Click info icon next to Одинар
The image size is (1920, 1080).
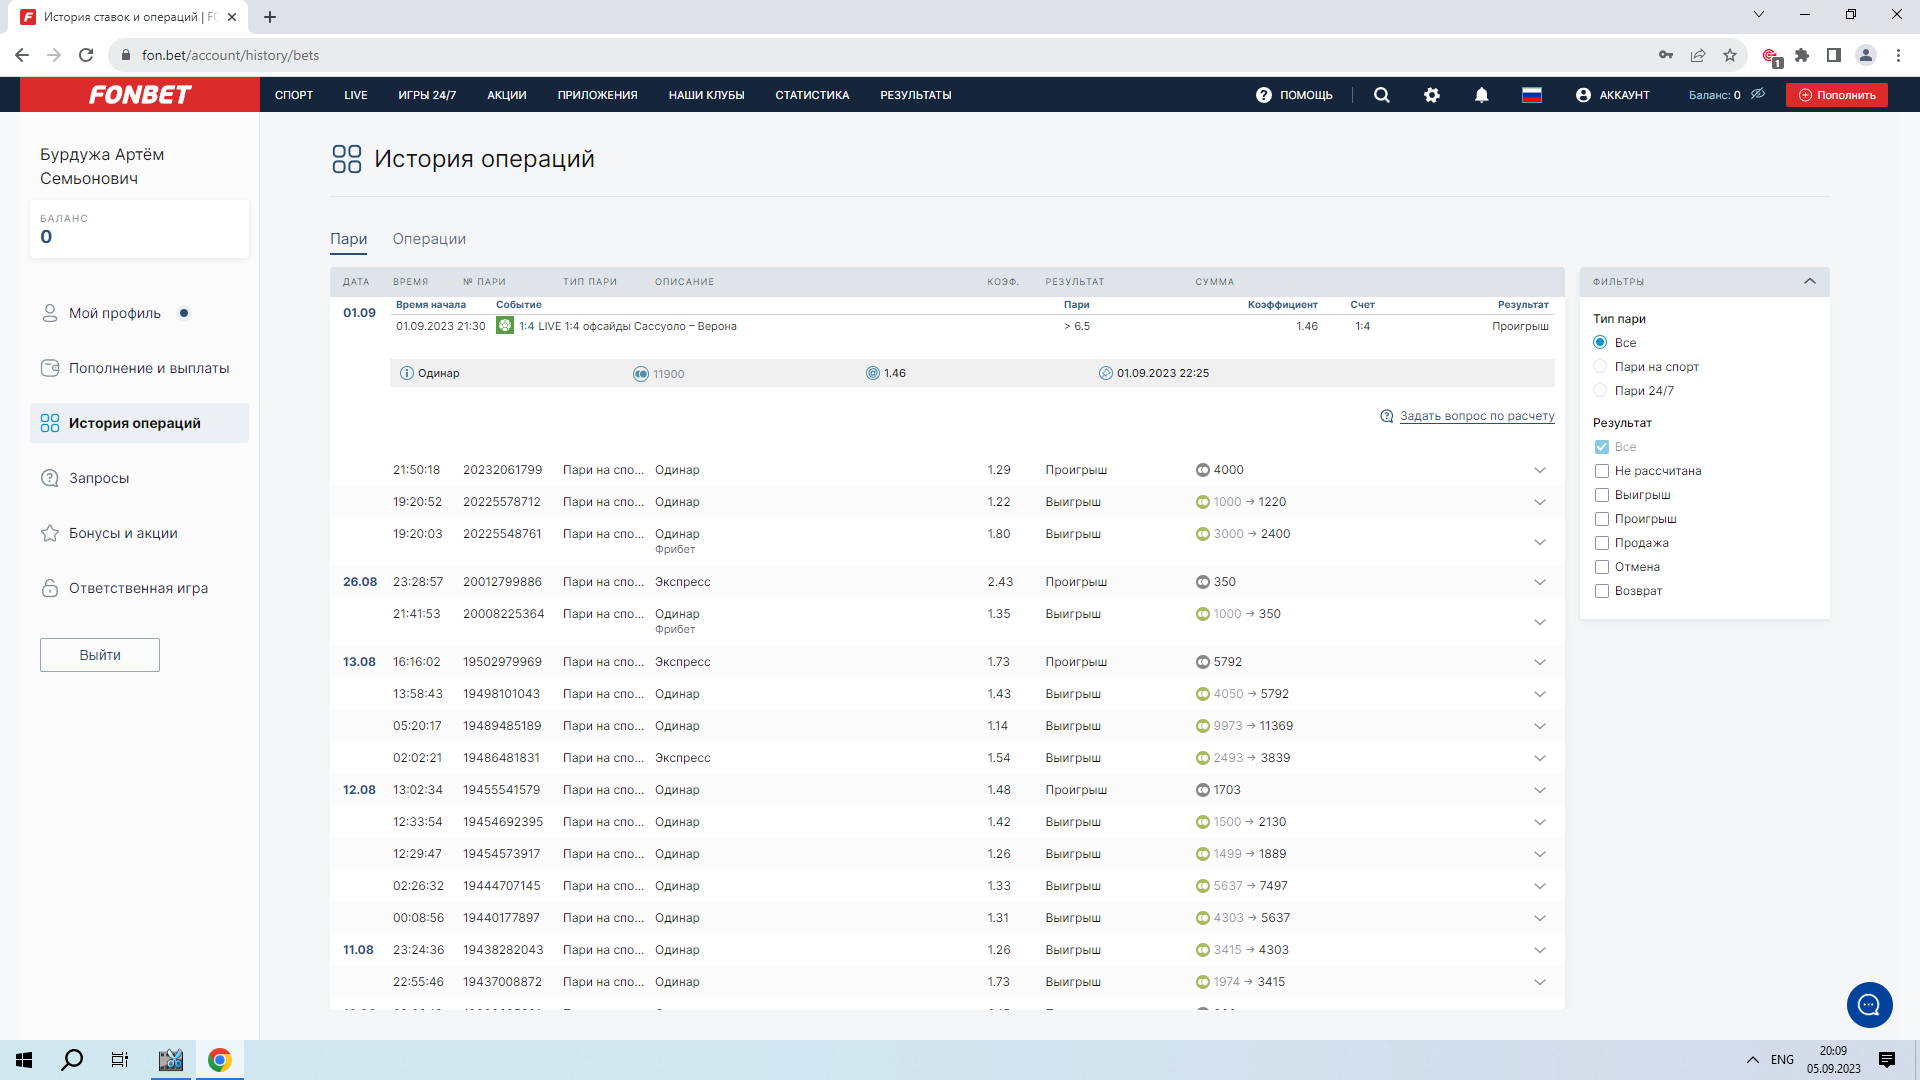[x=407, y=373]
